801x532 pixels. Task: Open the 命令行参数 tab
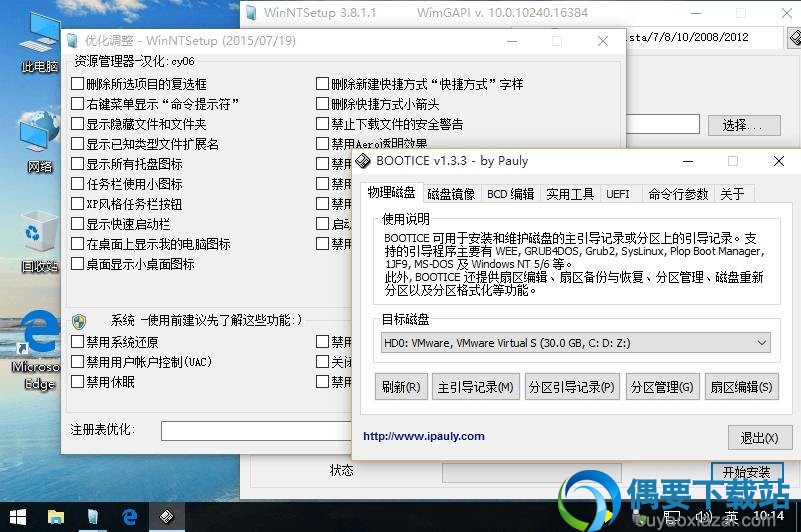678,194
